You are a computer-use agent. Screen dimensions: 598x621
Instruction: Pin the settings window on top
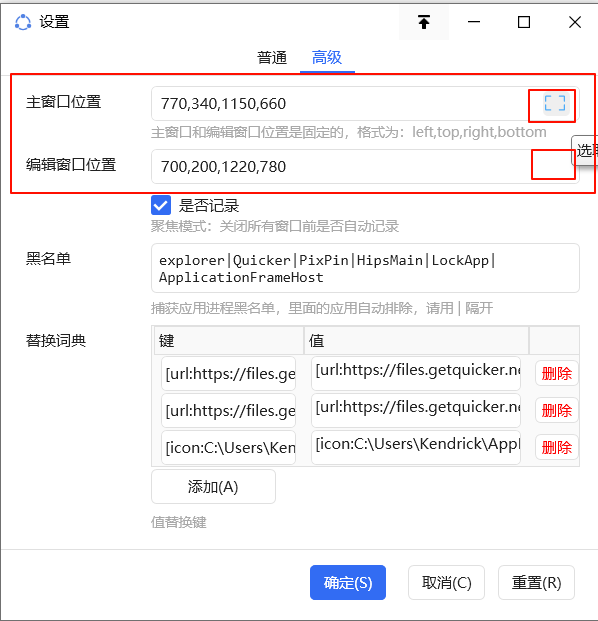point(424,22)
